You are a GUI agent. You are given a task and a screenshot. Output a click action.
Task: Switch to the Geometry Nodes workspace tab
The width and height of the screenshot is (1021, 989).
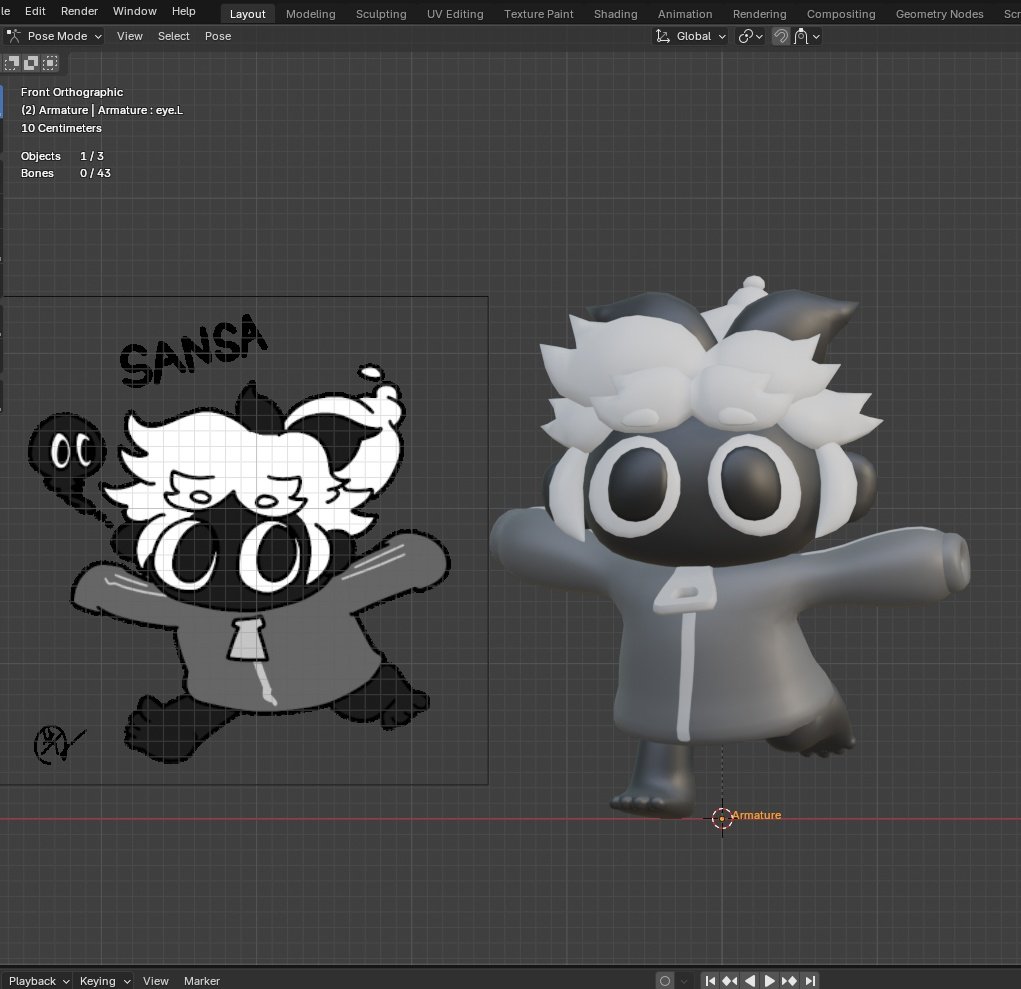tap(939, 14)
